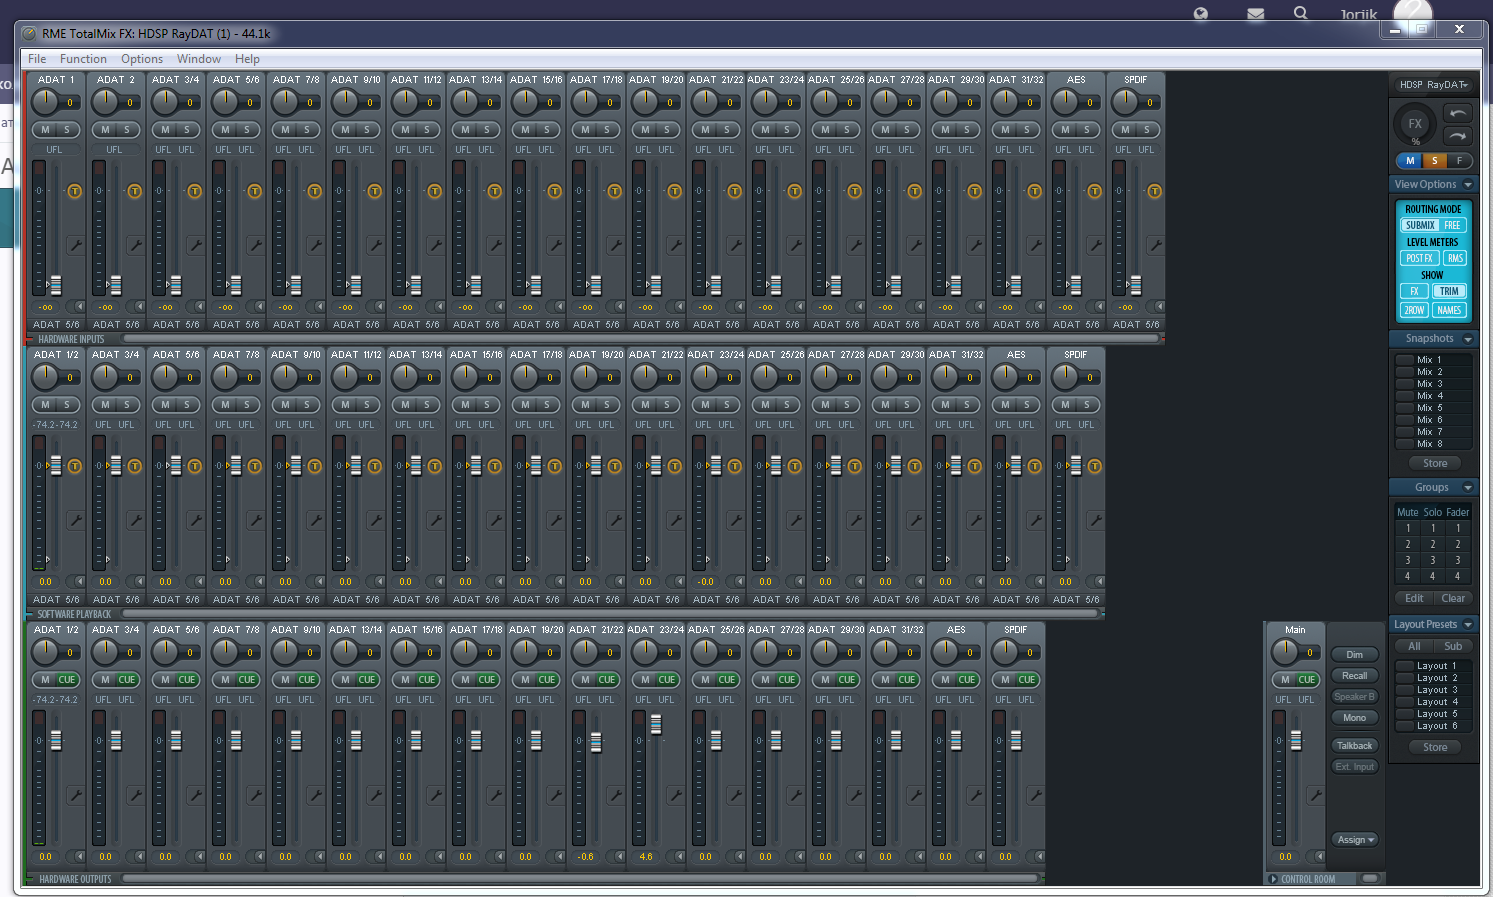Toggle Dim in the Control Room
This screenshot has height=897, width=1493.
(1355, 655)
